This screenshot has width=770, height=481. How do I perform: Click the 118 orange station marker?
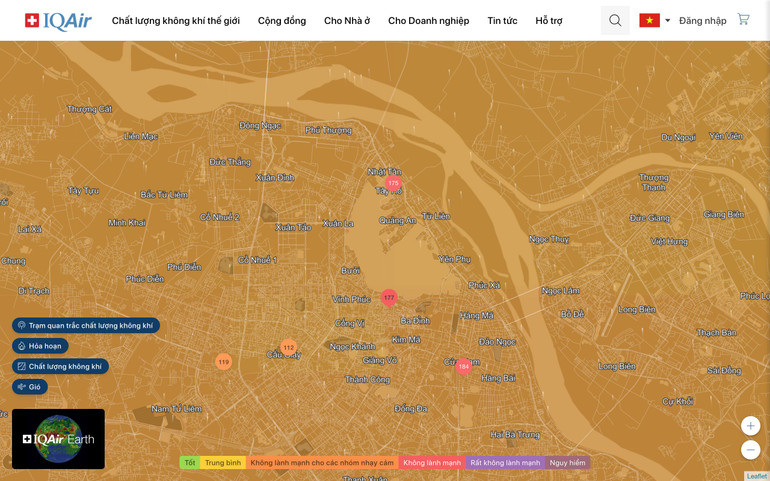tap(224, 361)
